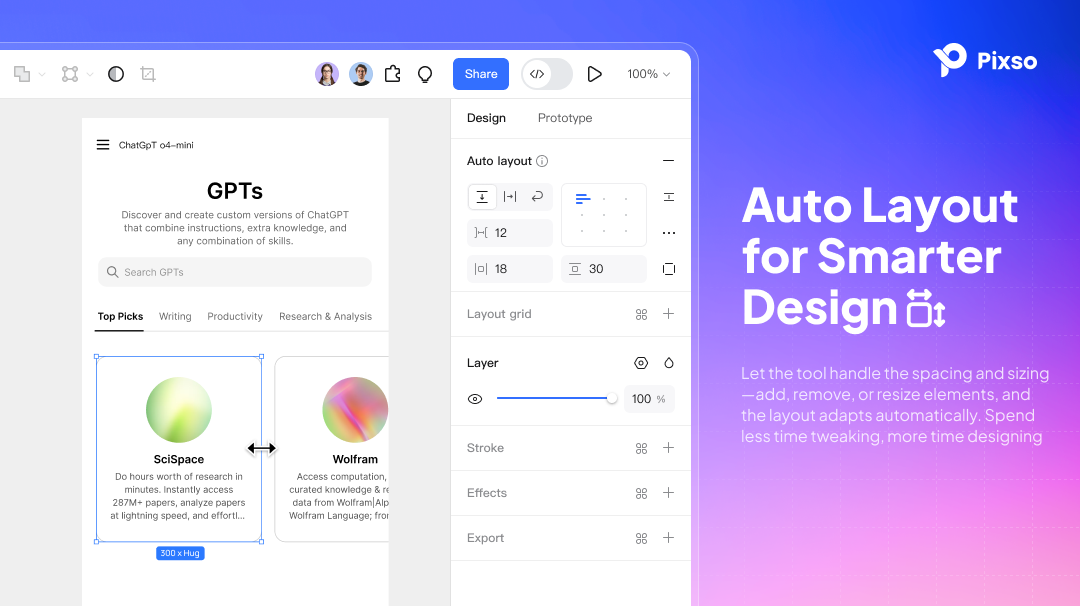Select the boolean operations tool icon
The height and width of the screenshot is (606, 1080).
point(22,74)
